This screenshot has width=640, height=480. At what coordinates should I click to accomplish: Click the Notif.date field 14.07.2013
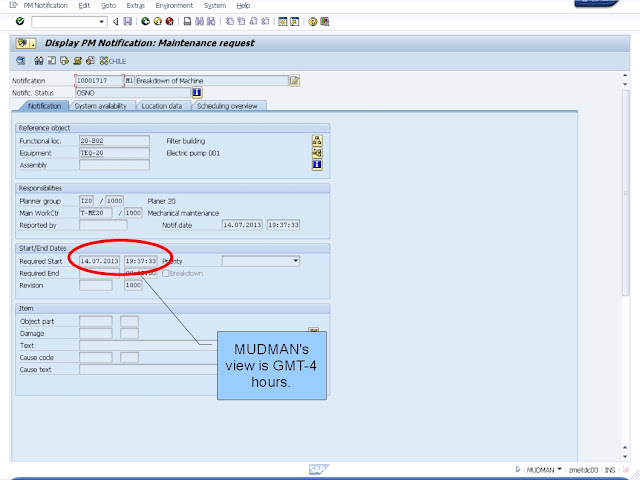pyautogui.click(x=242, y=225)
